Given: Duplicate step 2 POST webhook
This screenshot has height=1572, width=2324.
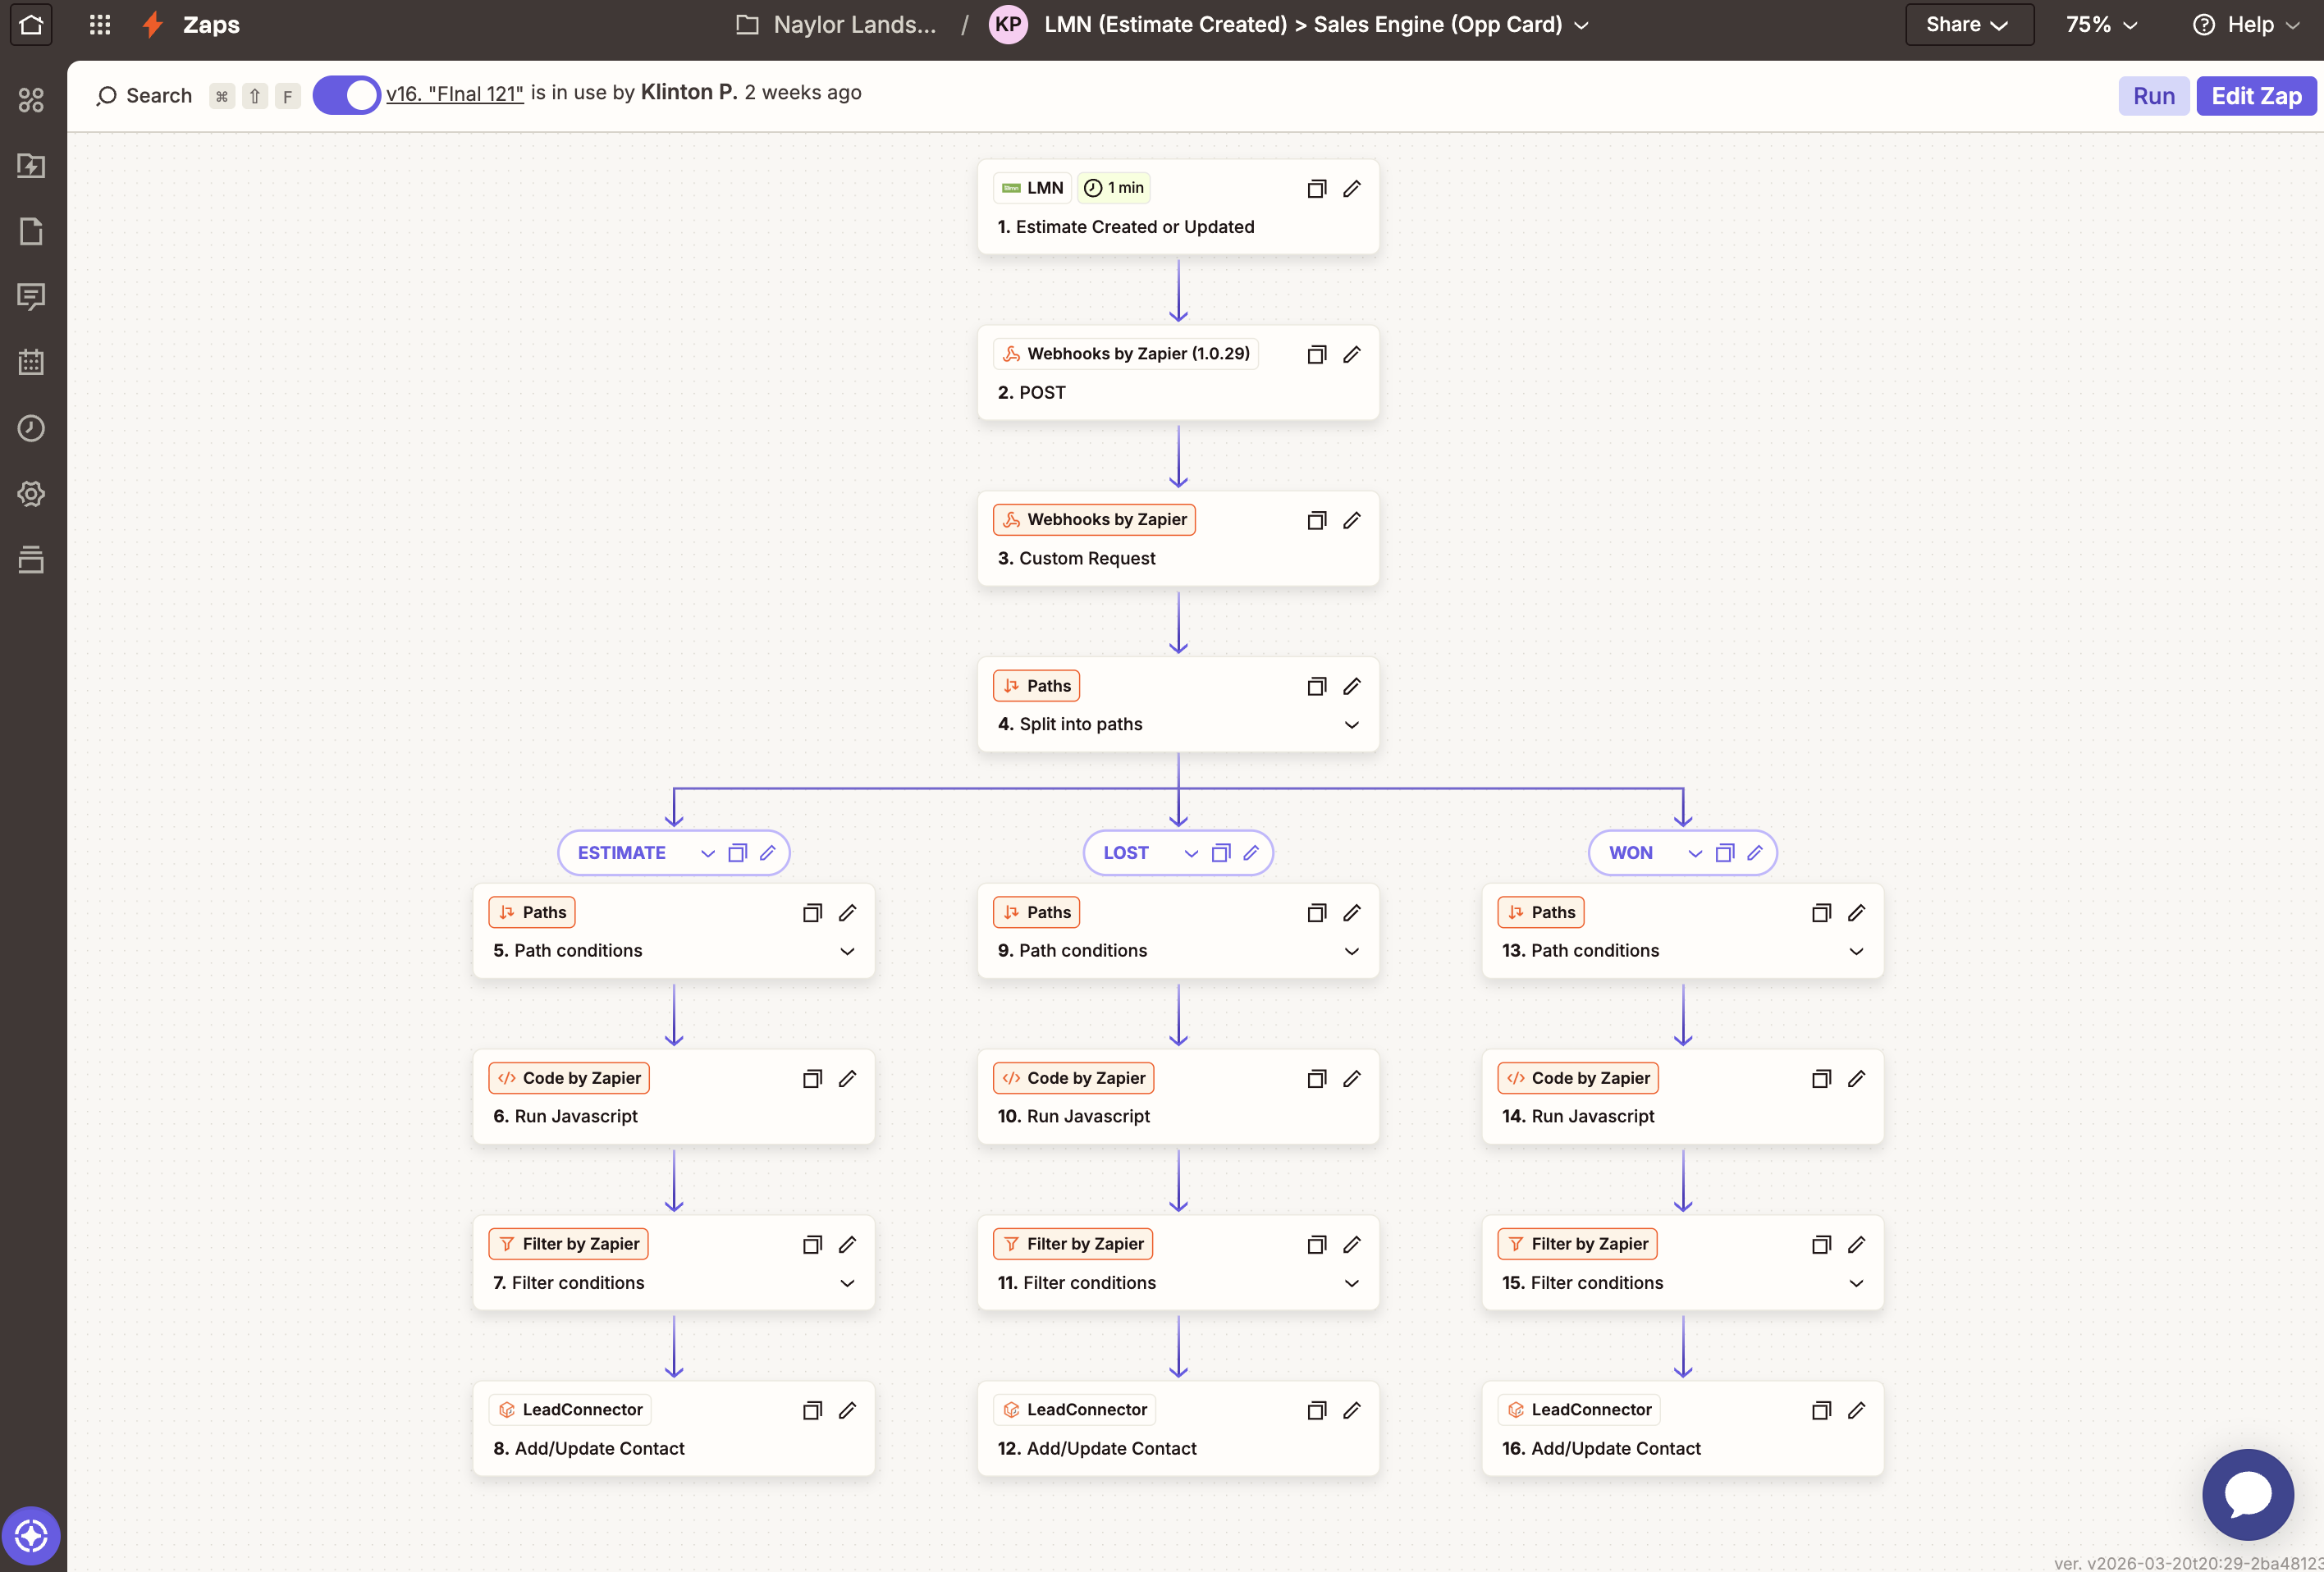Looking at the screenshot, I should 1317,355.
